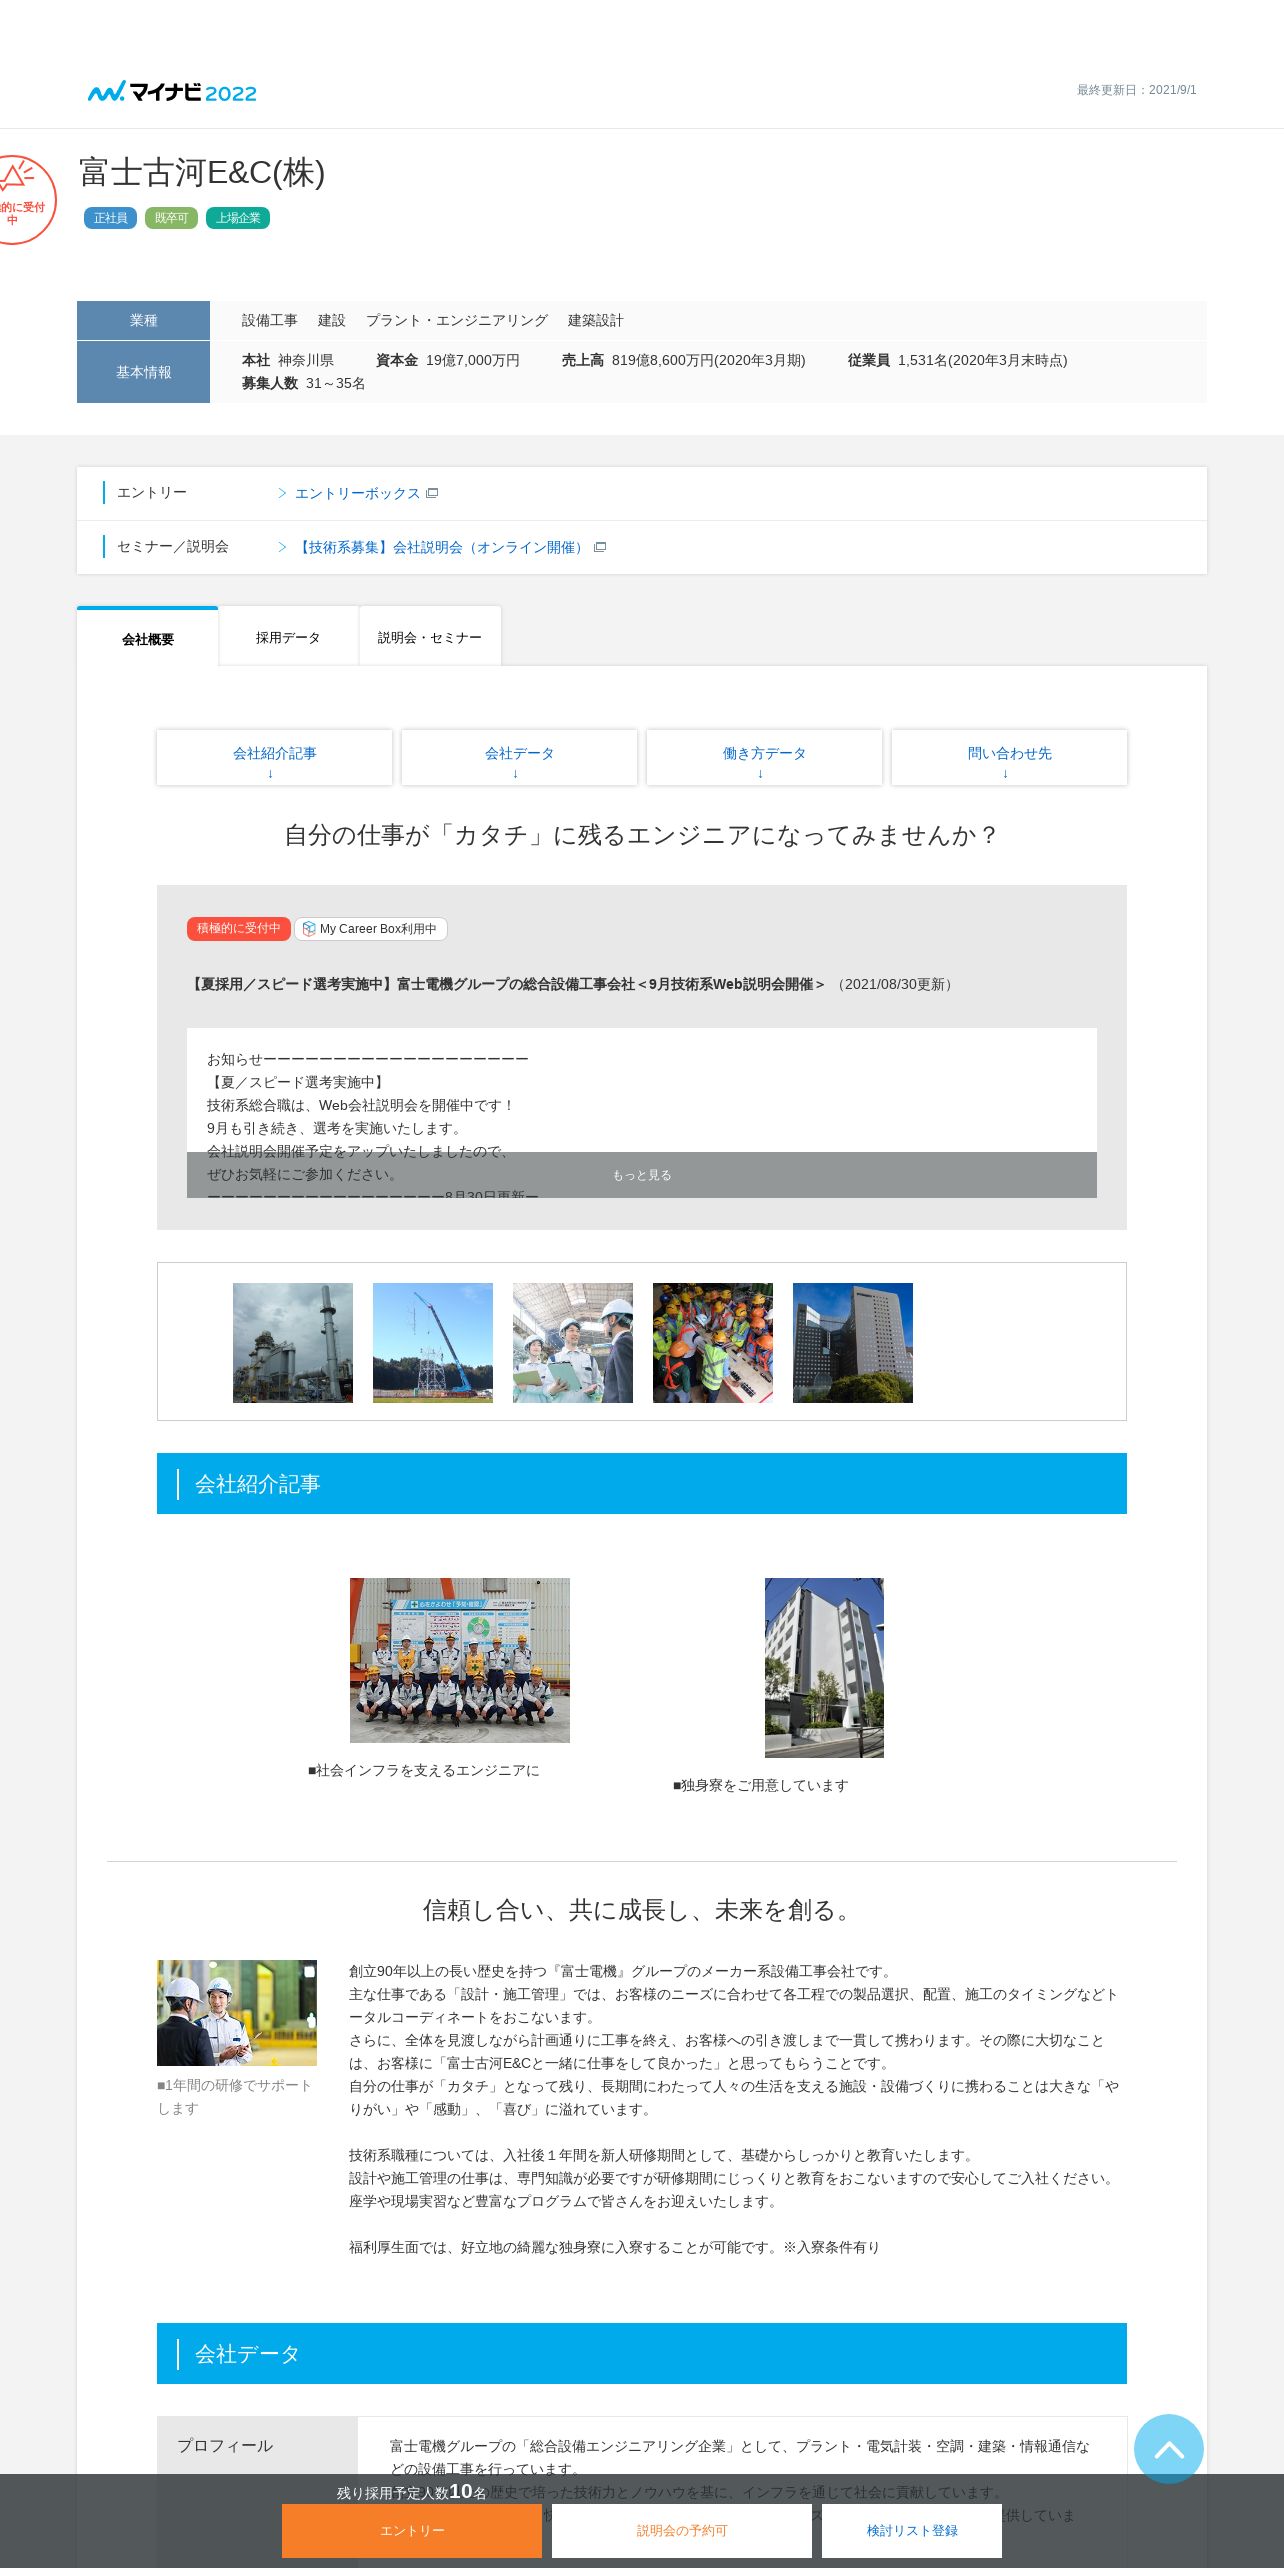
Task: Open the crane and tower thumbnail
Action: [433, 1343]
